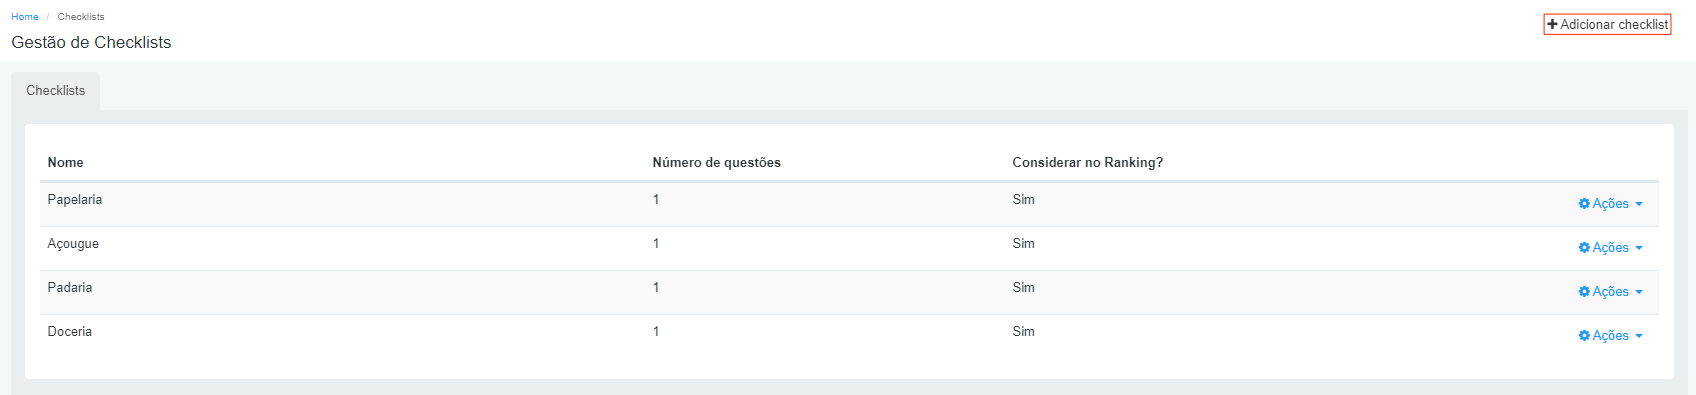1696x395 pixels.
Task: Click the plus icon in Adicionar checklist
Action: (1552, 24)
